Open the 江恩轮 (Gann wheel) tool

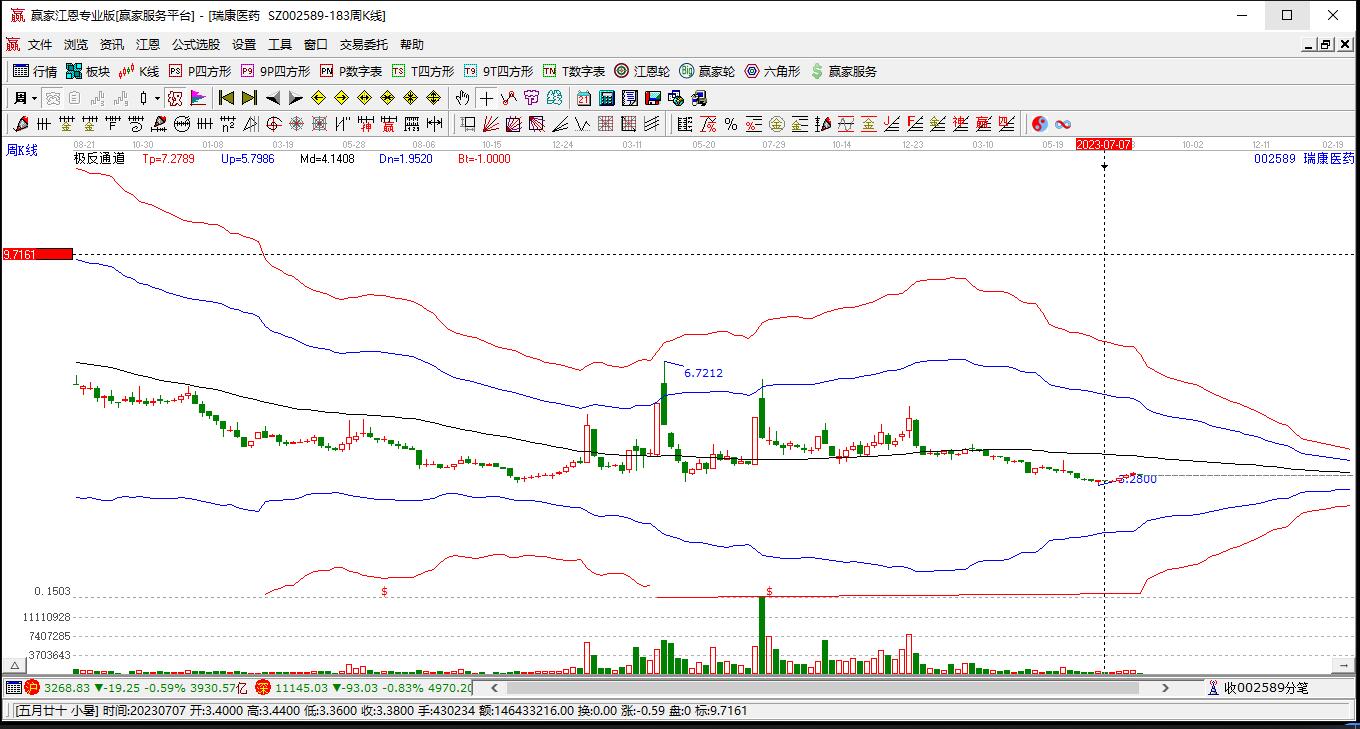click(x=642, y=71)
